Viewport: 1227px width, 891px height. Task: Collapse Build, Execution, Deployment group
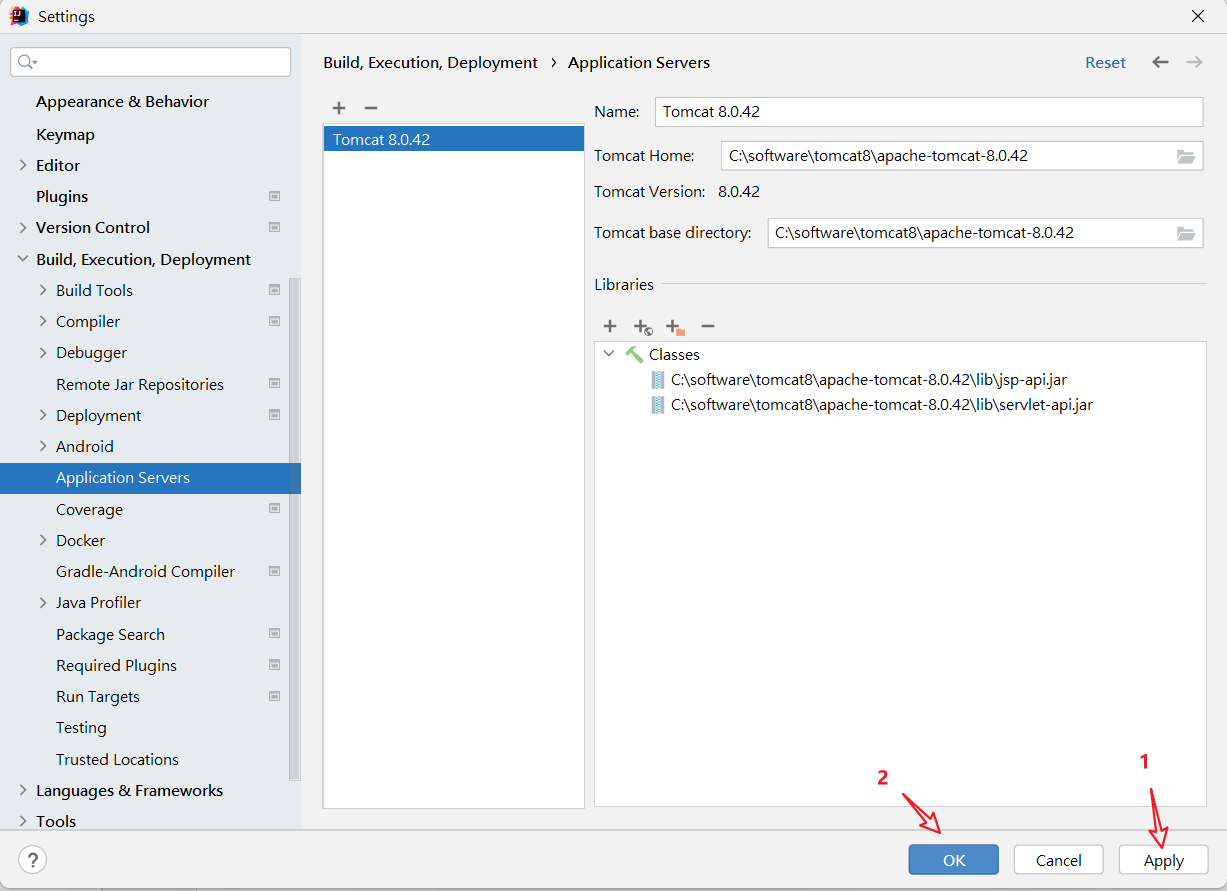[23, 259]
